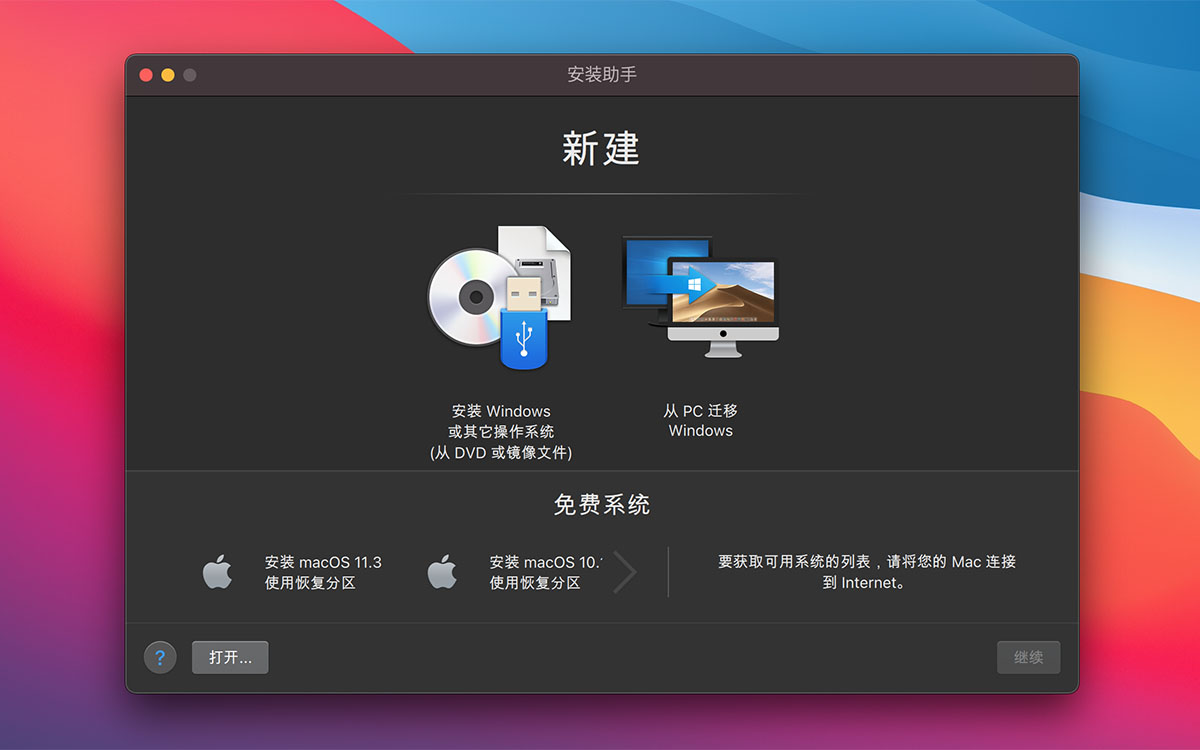1200x750 pixels.
Task: Click the 安装助手 window title
Action: 602,75
